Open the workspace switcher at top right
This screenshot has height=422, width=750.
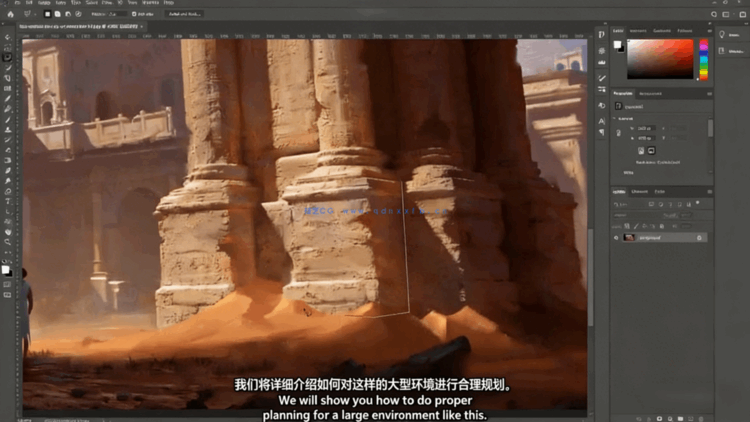point(726,14)
